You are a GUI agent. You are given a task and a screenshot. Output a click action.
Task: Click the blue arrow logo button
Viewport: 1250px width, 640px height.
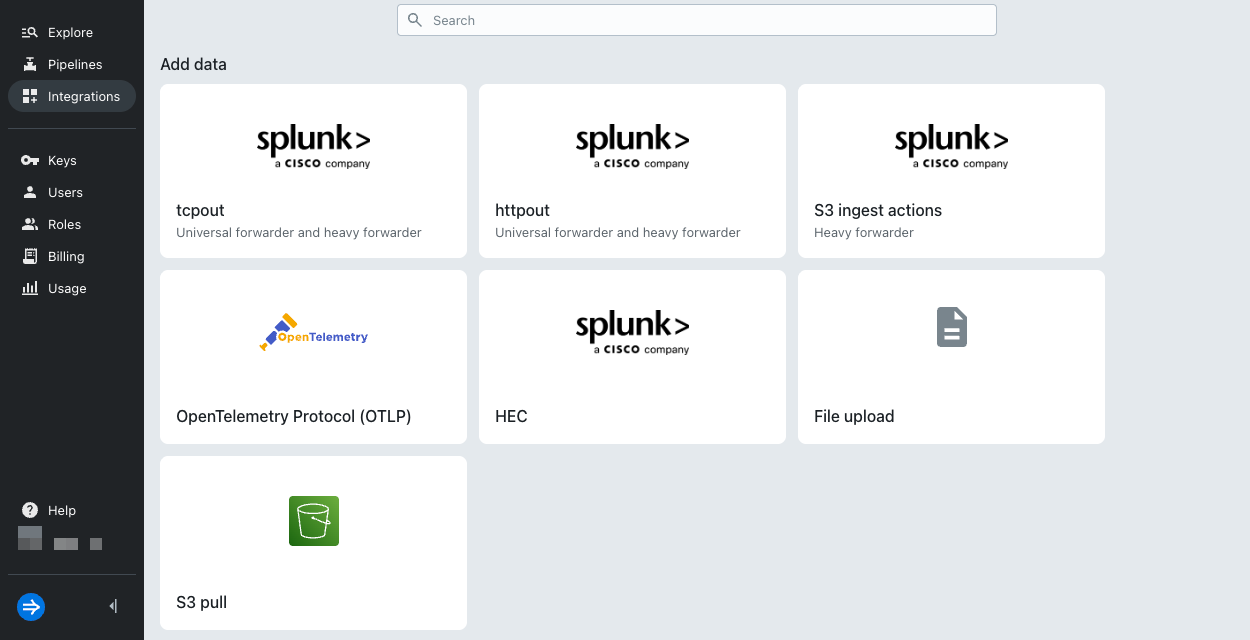[31, 606]
